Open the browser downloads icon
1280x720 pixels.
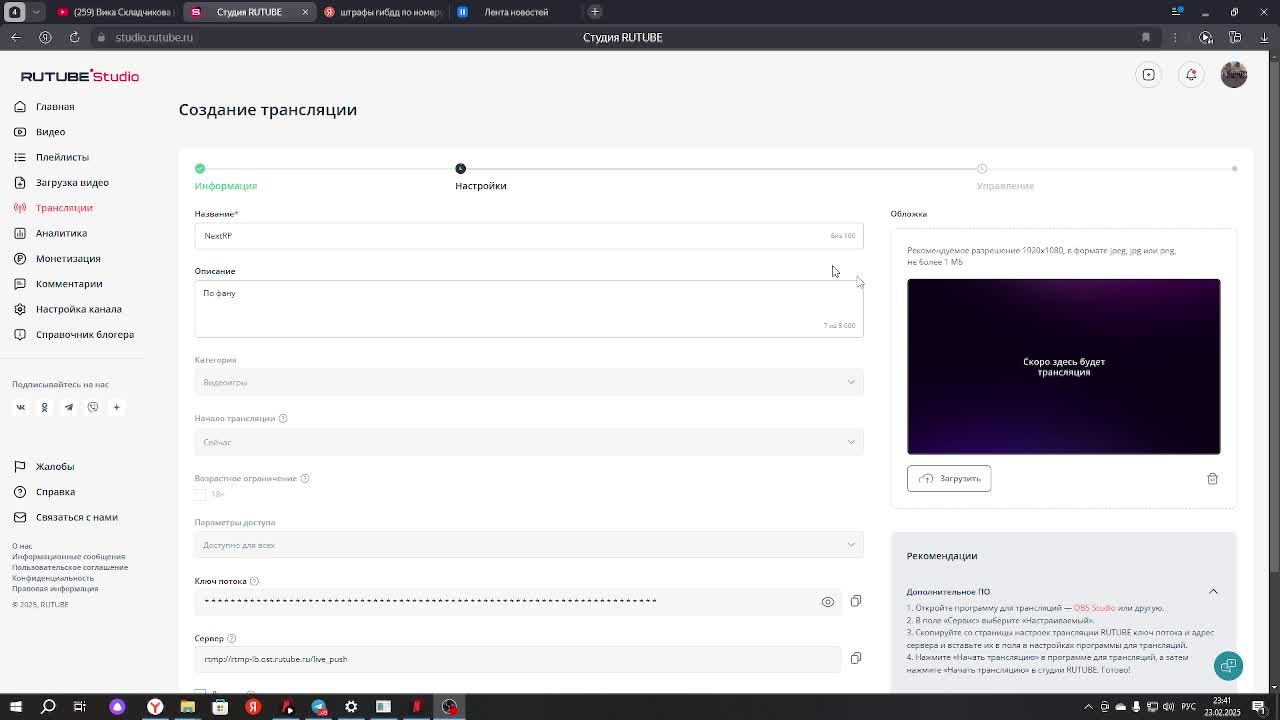[x=1264, y=37]
